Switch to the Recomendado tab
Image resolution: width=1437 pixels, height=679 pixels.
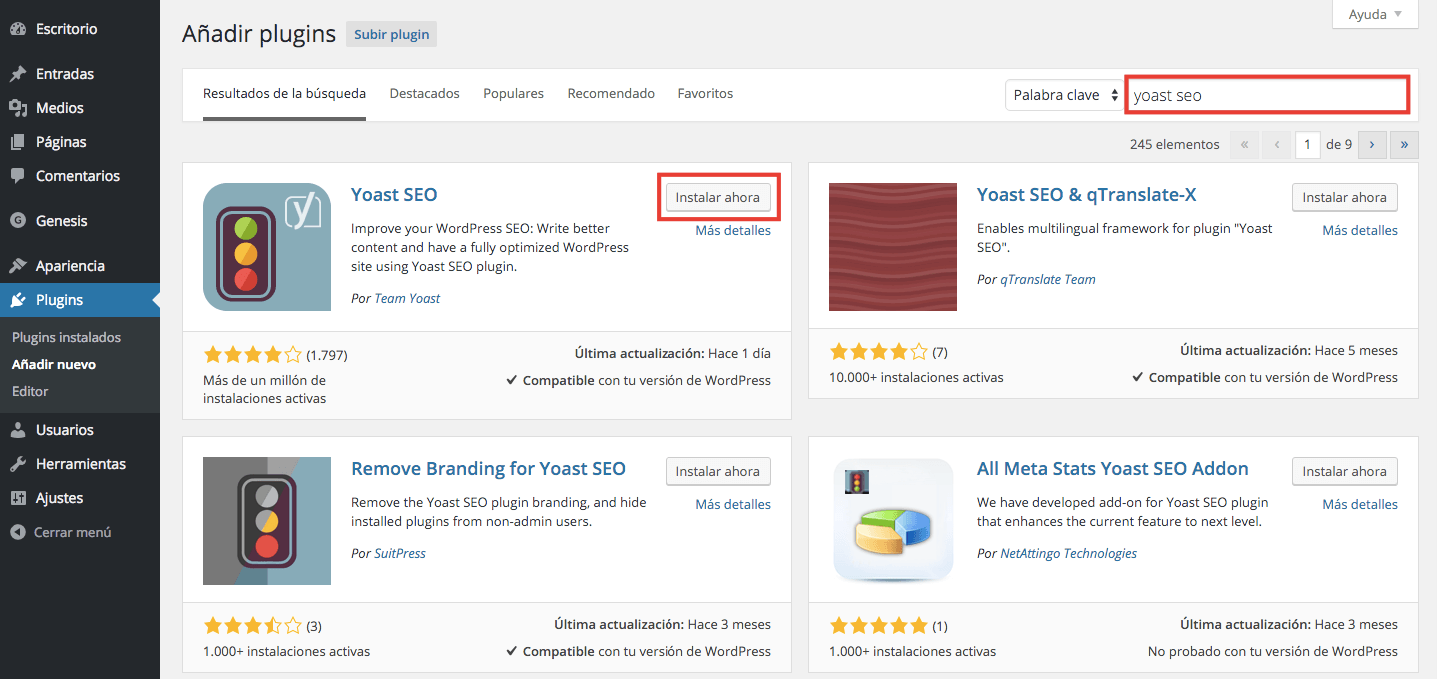(x=611, y=94)
